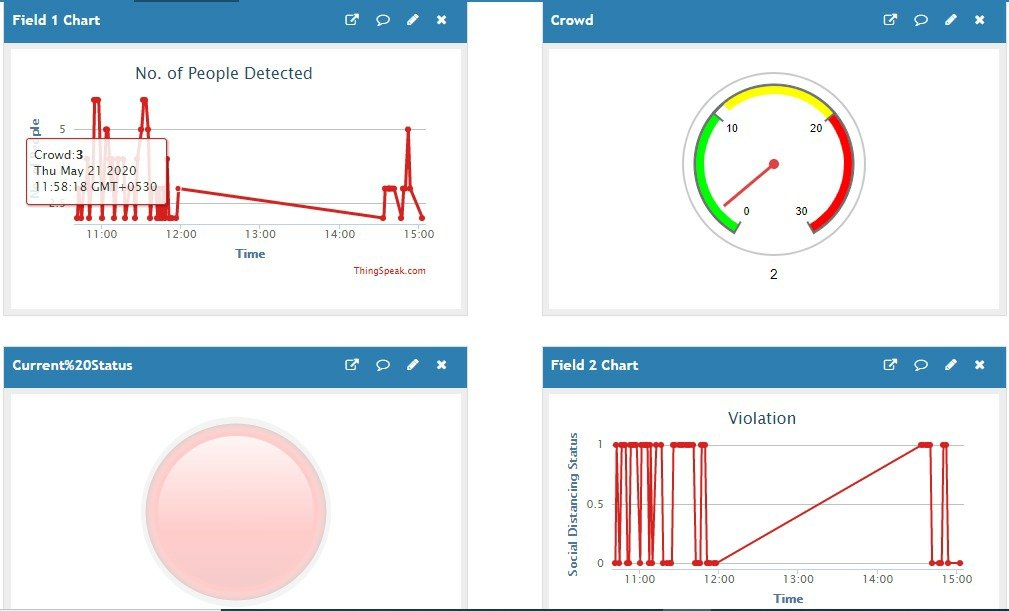Follow the ThingSpeak.com link
Screen dimensions: 1009x611
pyautogui.click(x=389, y=270)
